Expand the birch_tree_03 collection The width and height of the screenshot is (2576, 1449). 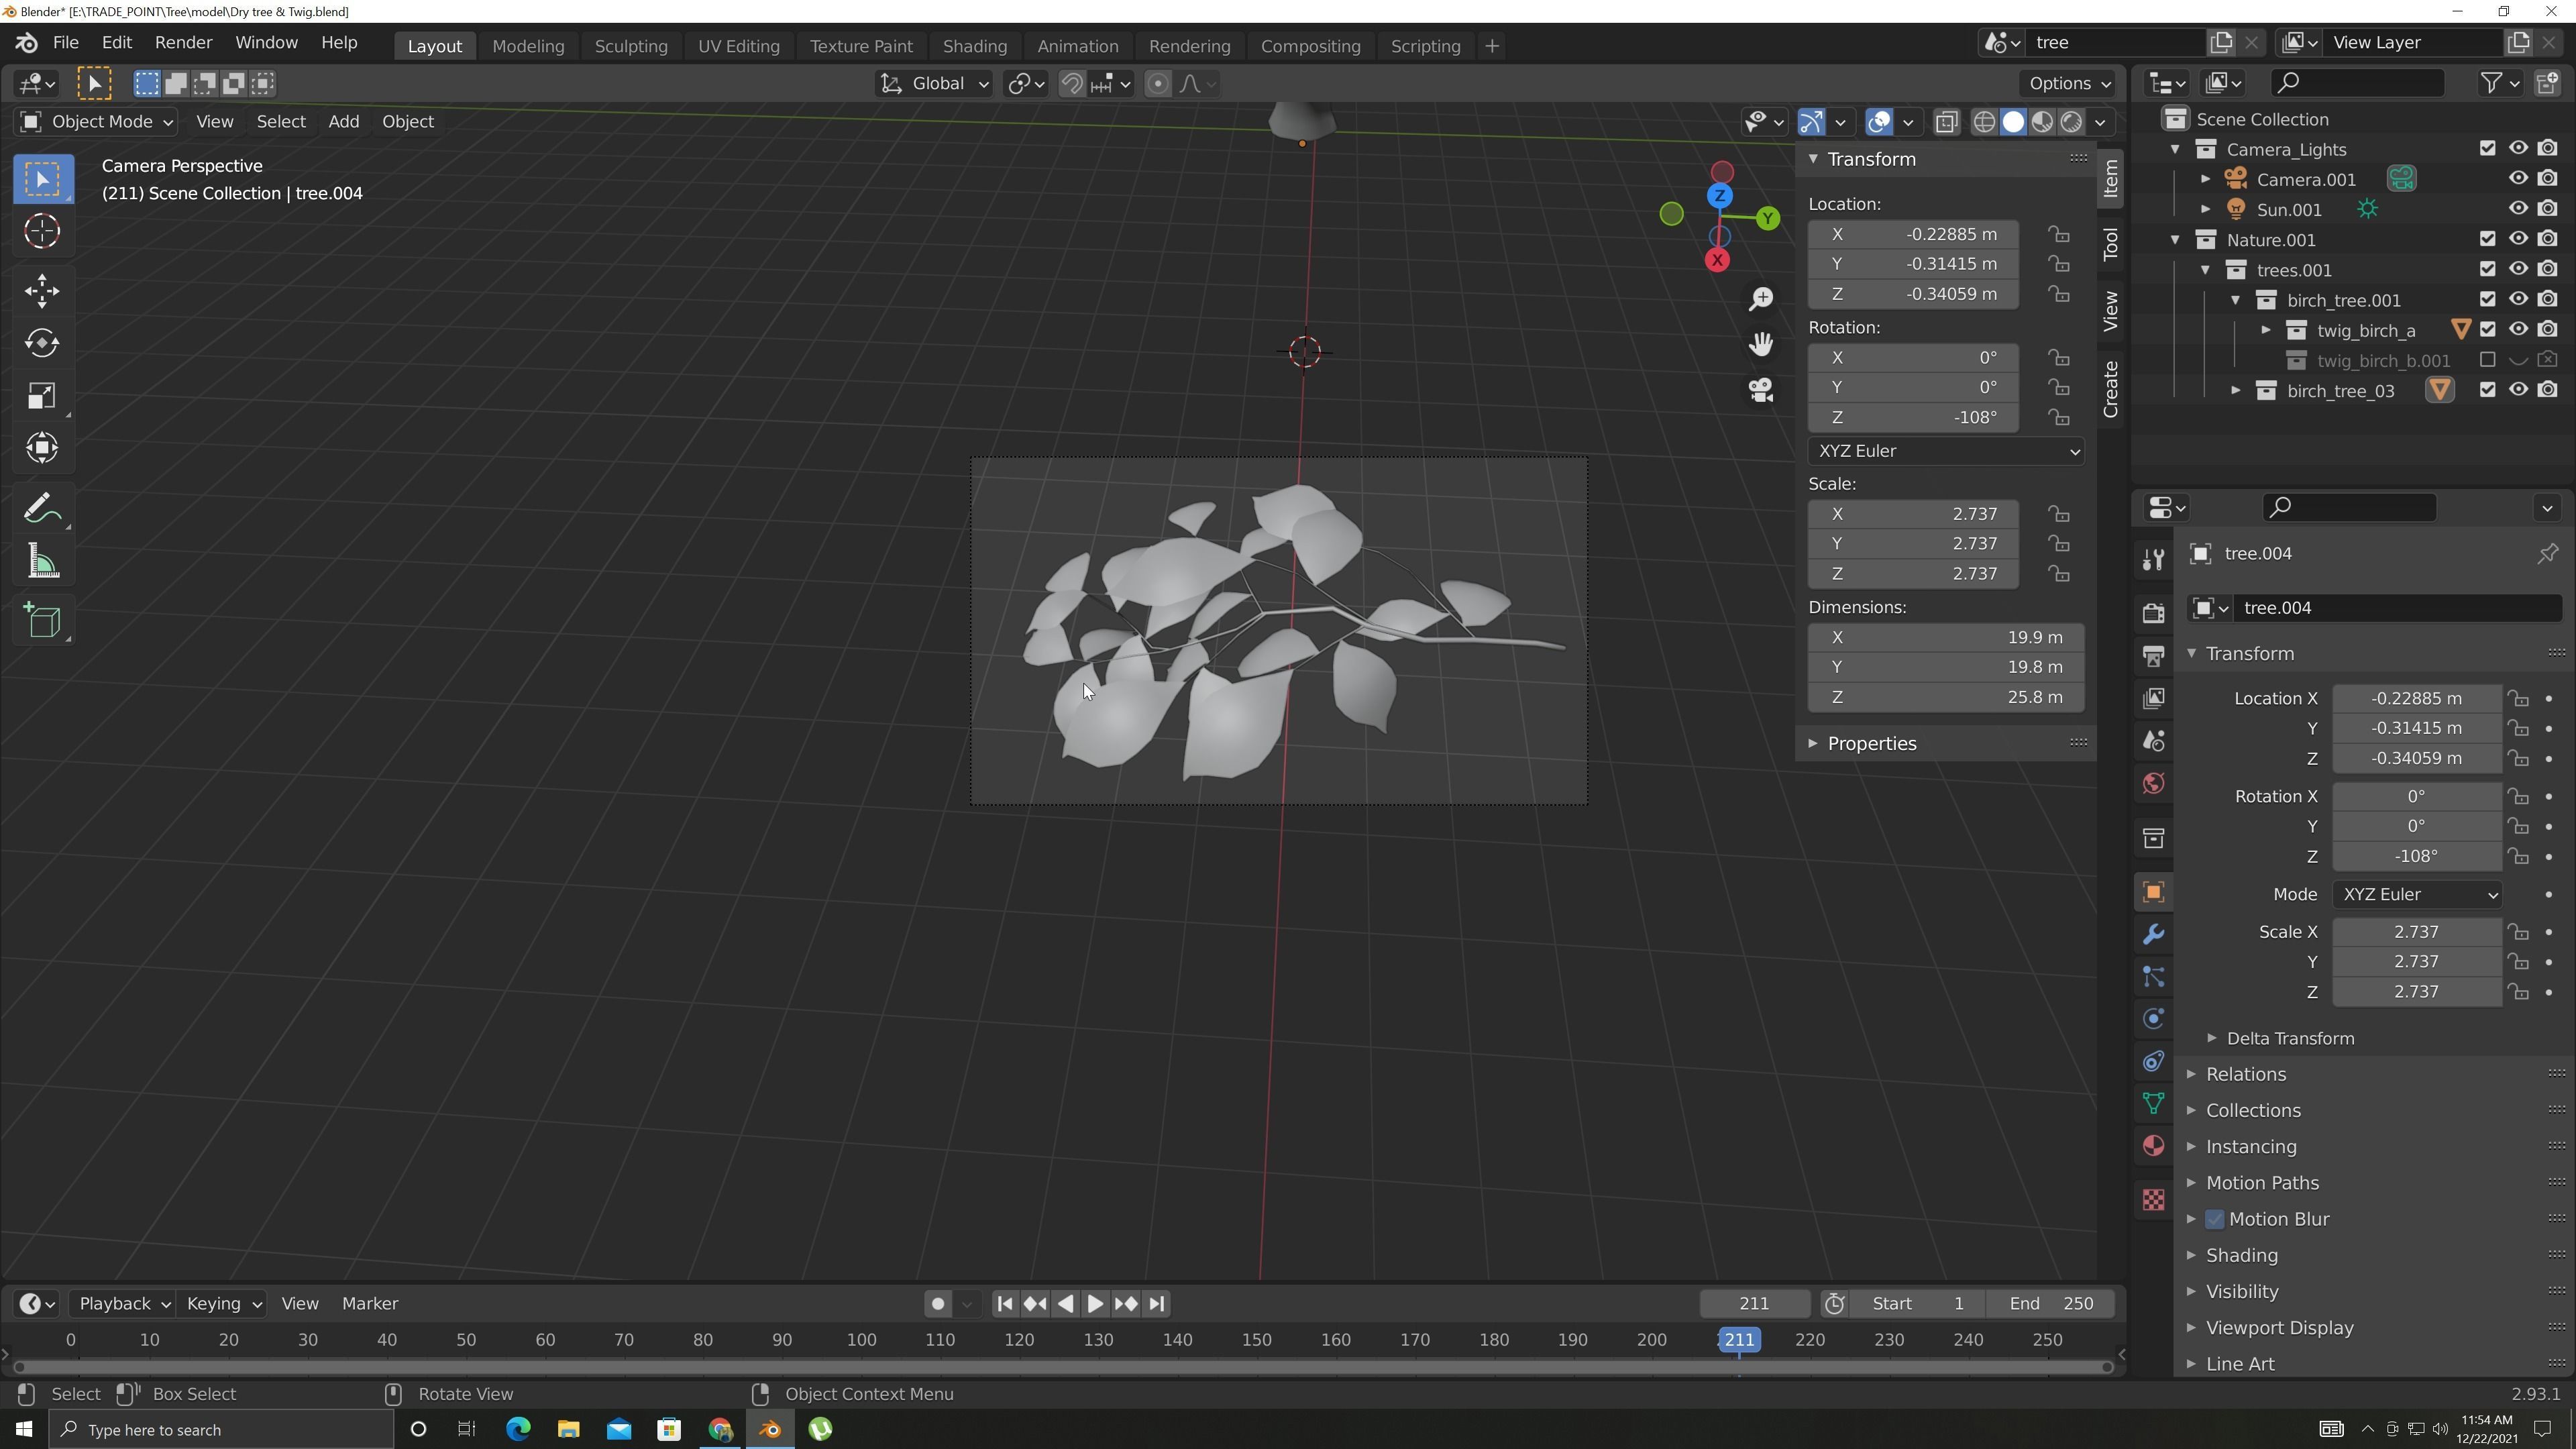2236,390
